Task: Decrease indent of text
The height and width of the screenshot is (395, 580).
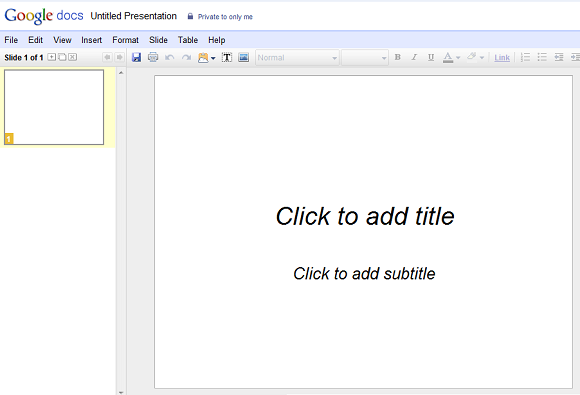Action: click(559, 57)
